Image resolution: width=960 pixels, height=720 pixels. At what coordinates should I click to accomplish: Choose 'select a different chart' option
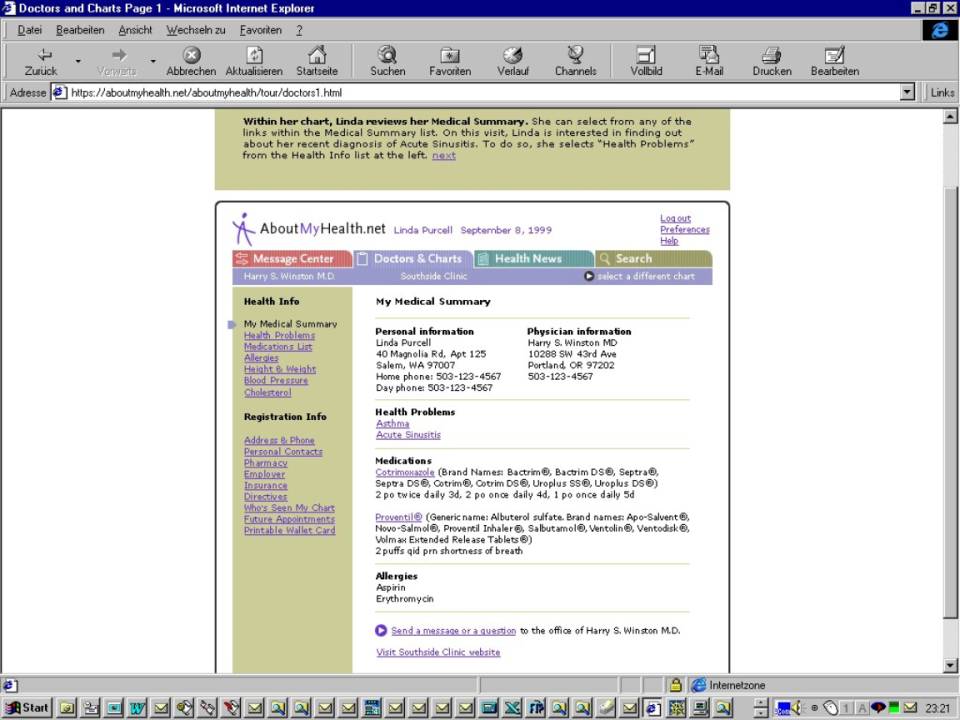pos(645,277)
